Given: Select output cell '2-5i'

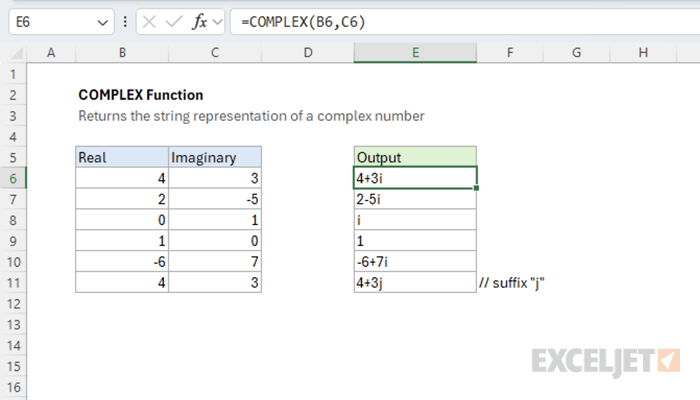Looking at the screenshot, I should pos(415,199).
